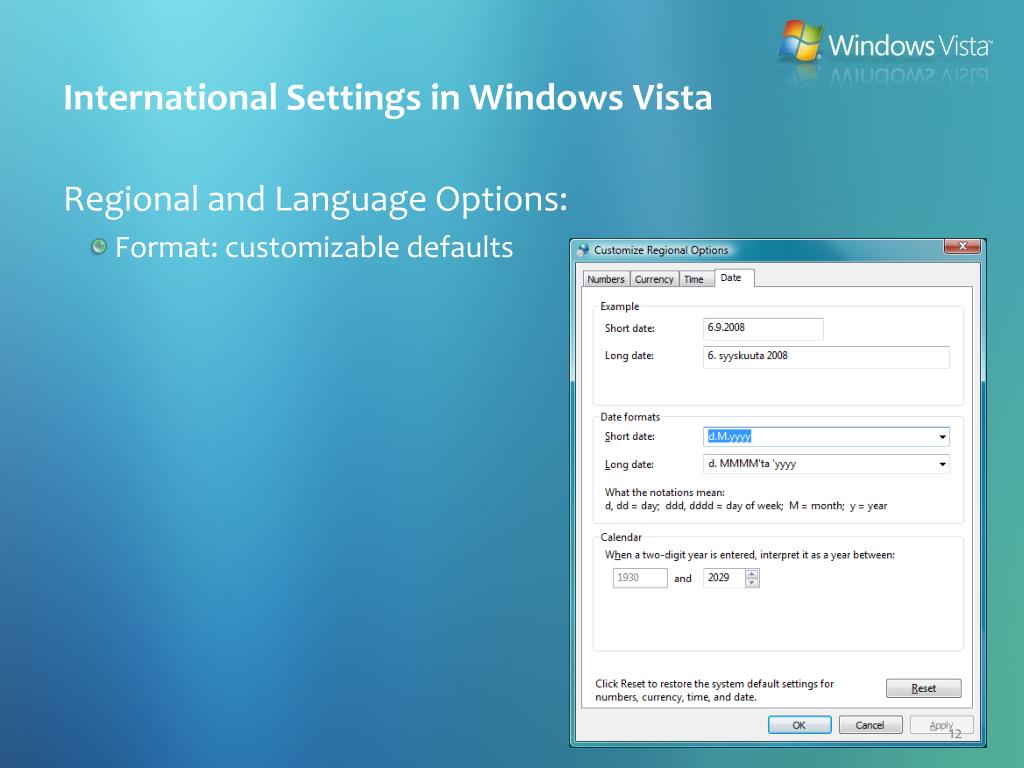Click the 1930 start year field
Viewport: 1024px width, 768px height.
coord(640,578)
